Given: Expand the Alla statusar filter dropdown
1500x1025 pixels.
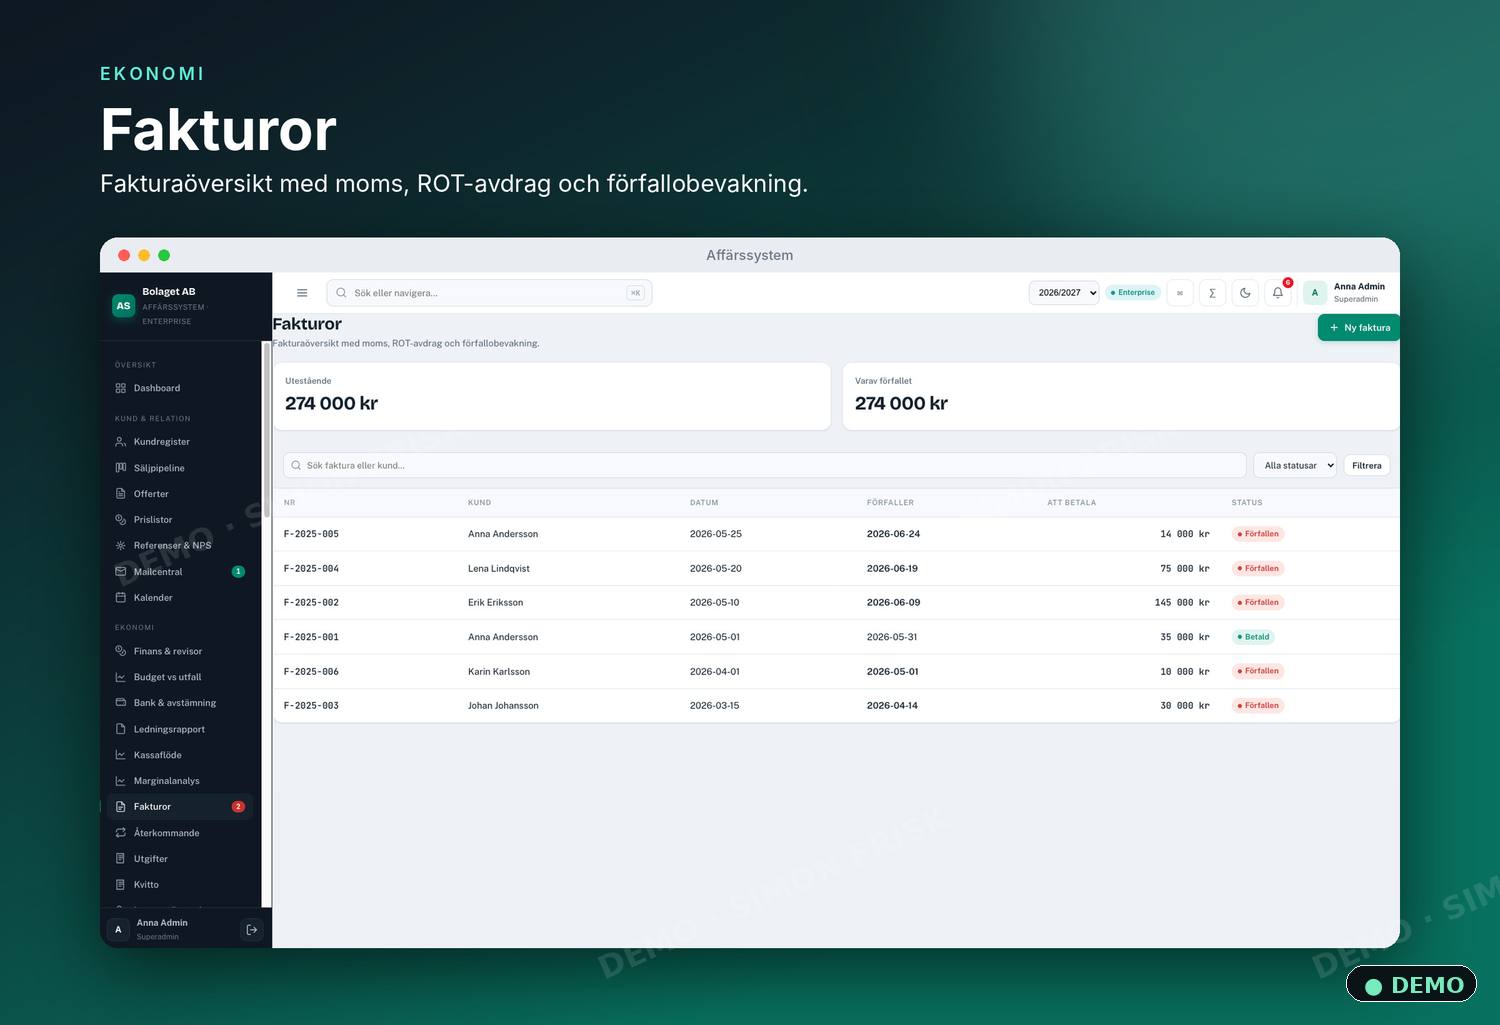Looking at the screenshot, I should pos(1296,465).
